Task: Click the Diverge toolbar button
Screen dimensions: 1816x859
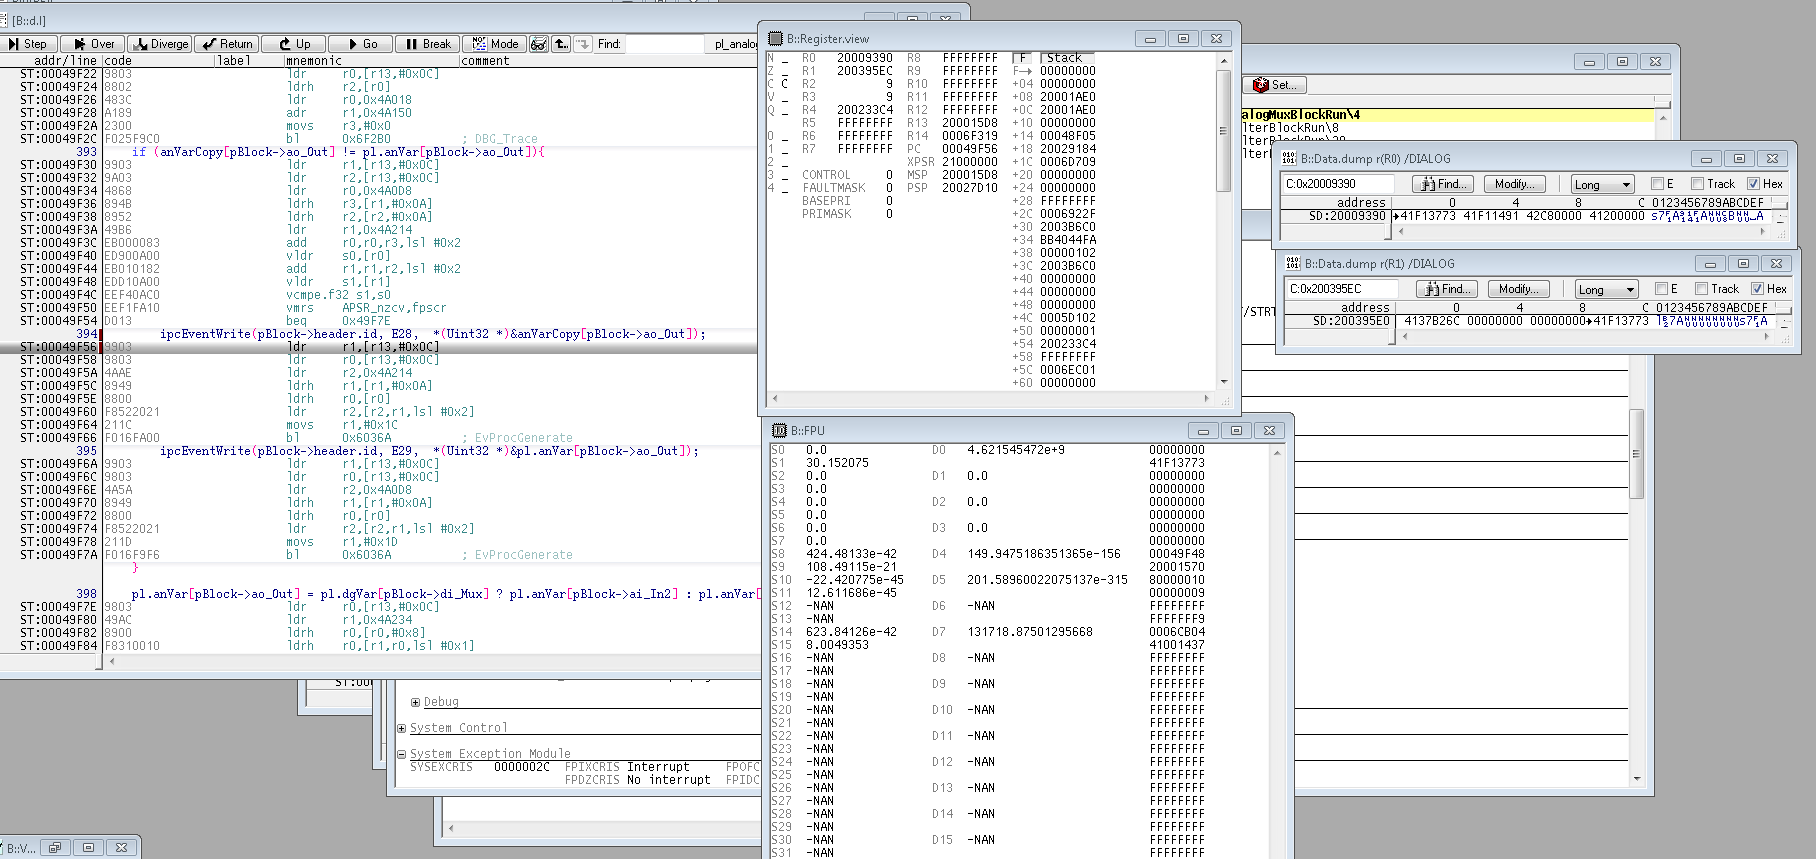Action: coord(160,44)
